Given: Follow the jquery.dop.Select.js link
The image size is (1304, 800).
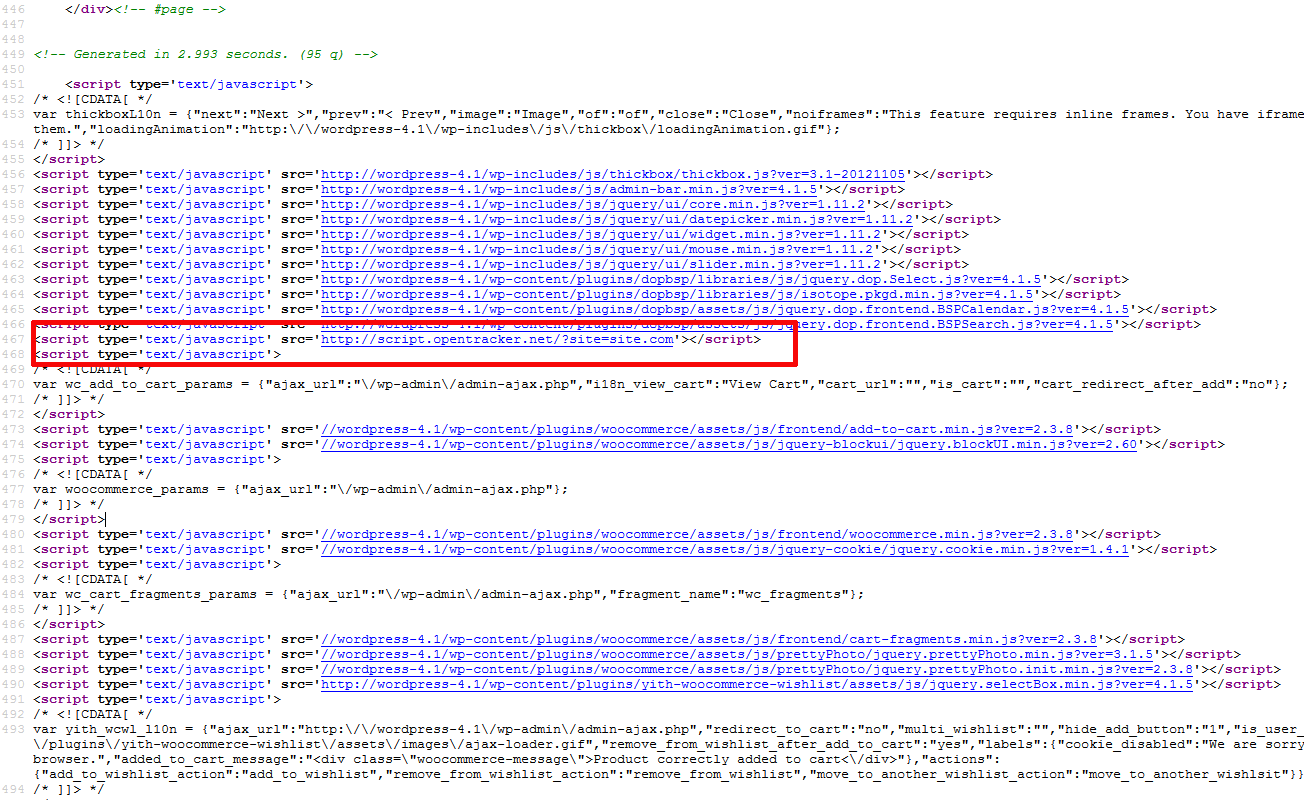Looking at the screenshot, I should coord(681,279).
